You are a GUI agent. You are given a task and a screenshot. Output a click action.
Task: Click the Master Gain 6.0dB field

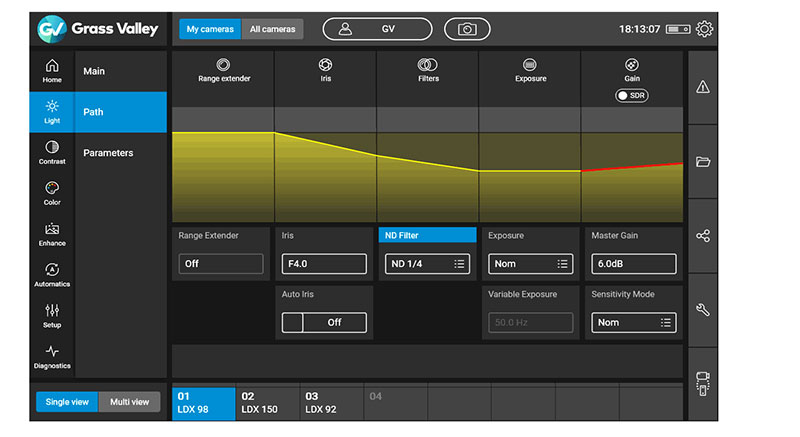tap(633, 264)
